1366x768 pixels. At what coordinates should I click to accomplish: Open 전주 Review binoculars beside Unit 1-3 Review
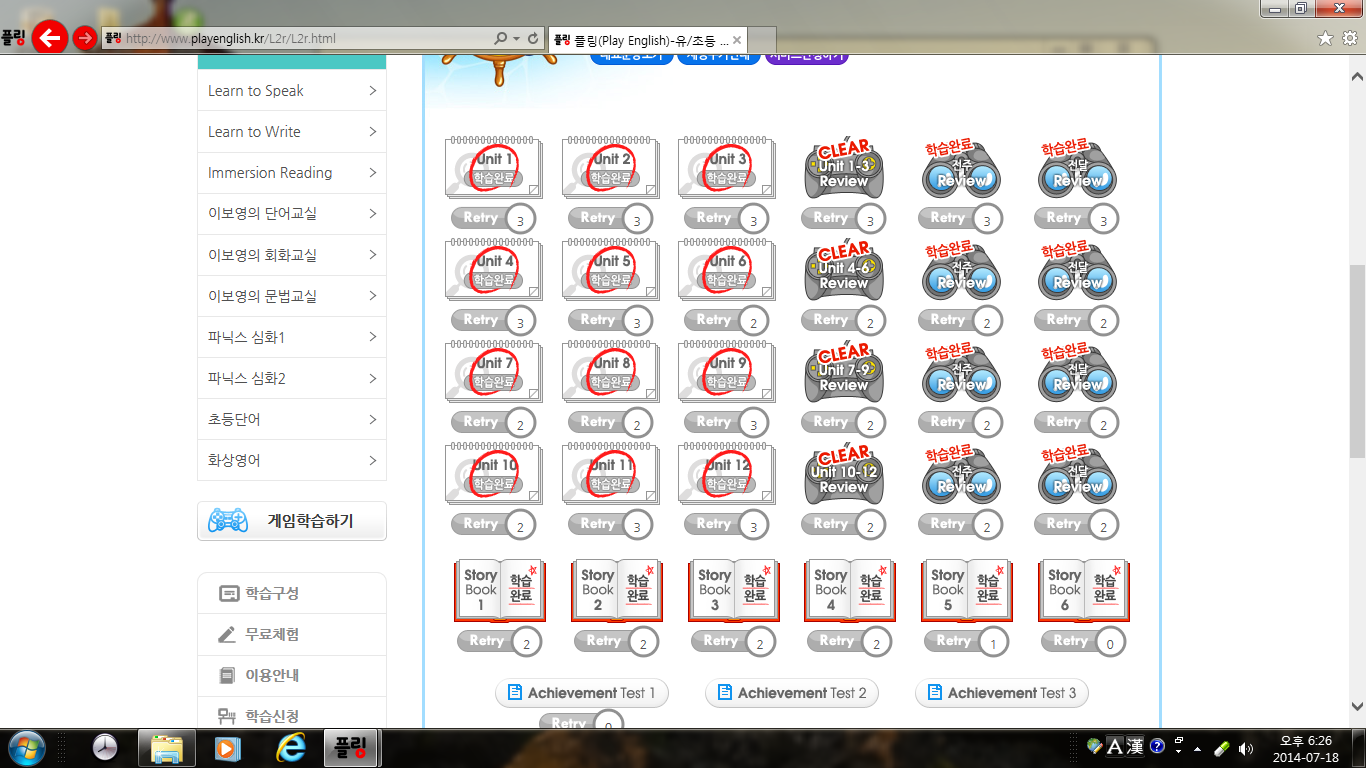pyautogui.click(x=961, y=169)
